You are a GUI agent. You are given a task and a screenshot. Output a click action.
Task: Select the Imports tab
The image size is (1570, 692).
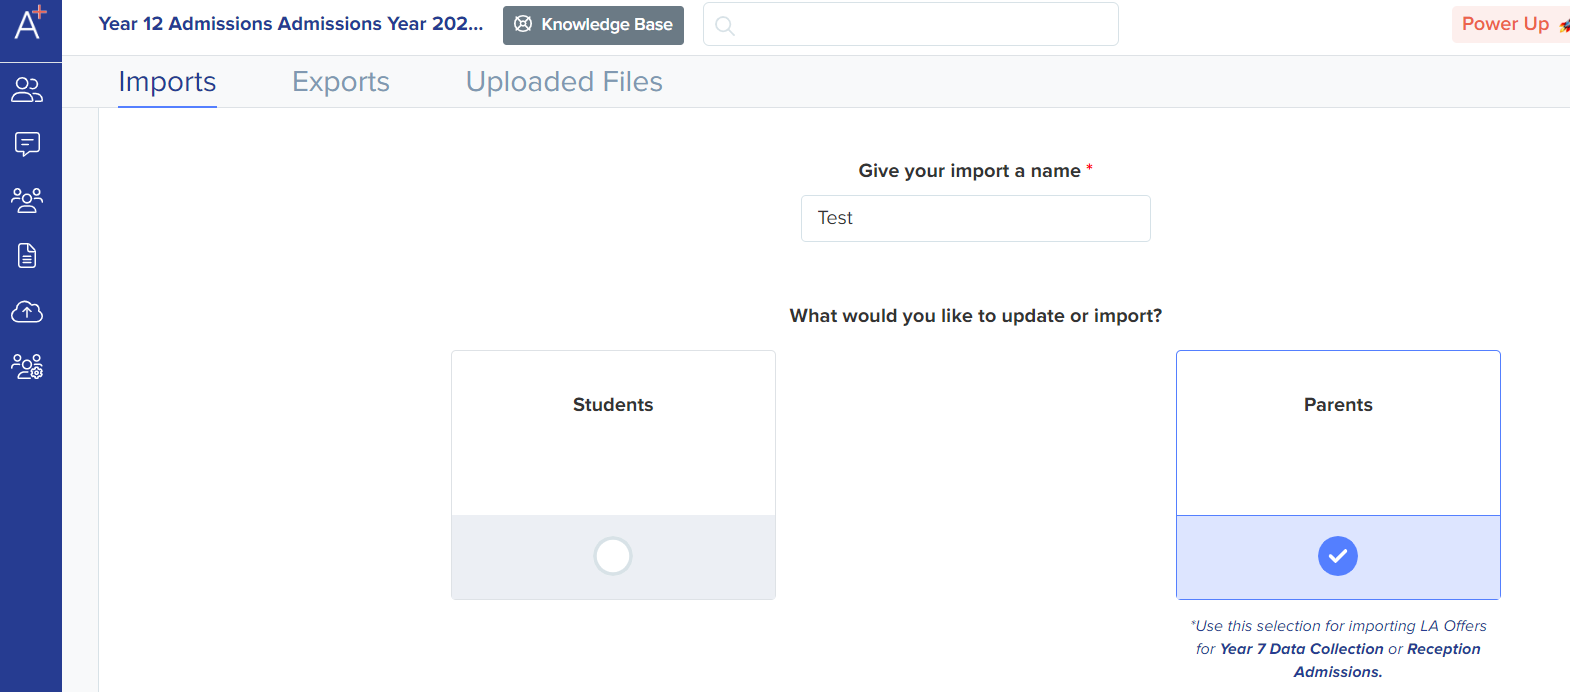pyautogui.click(x=167, y=82)
